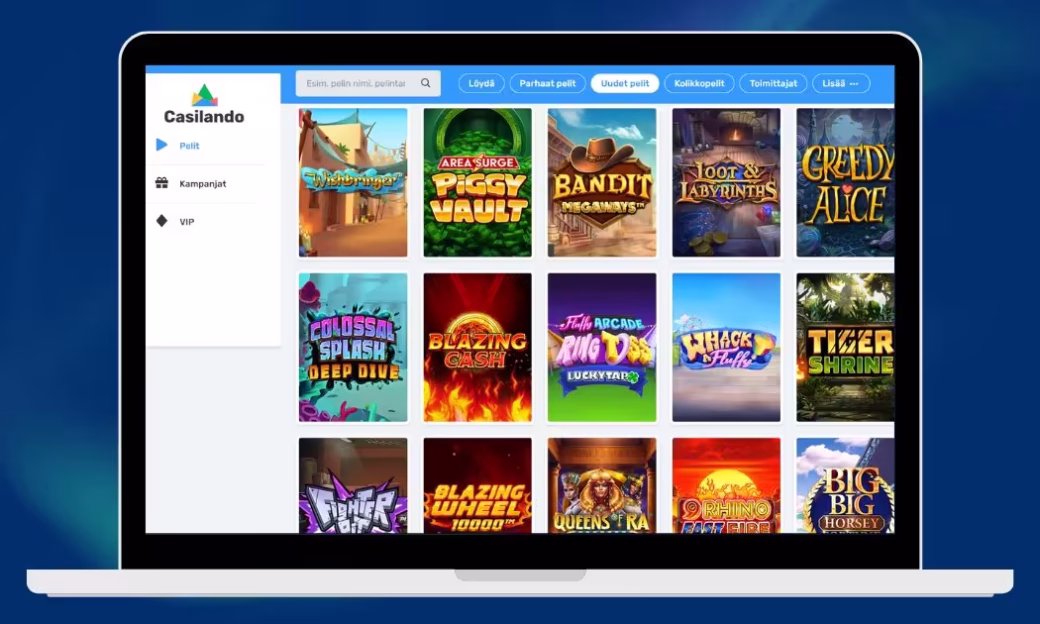Open the Bandit Megaways game tile

(602, 182)
